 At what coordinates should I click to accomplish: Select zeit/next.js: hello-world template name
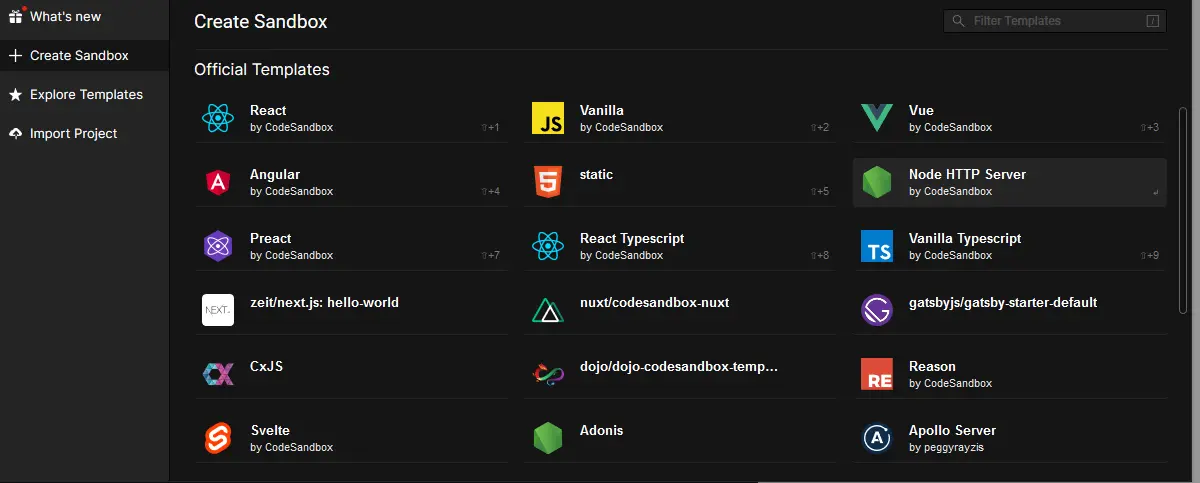pyautogui.click(x=325, y=303)
